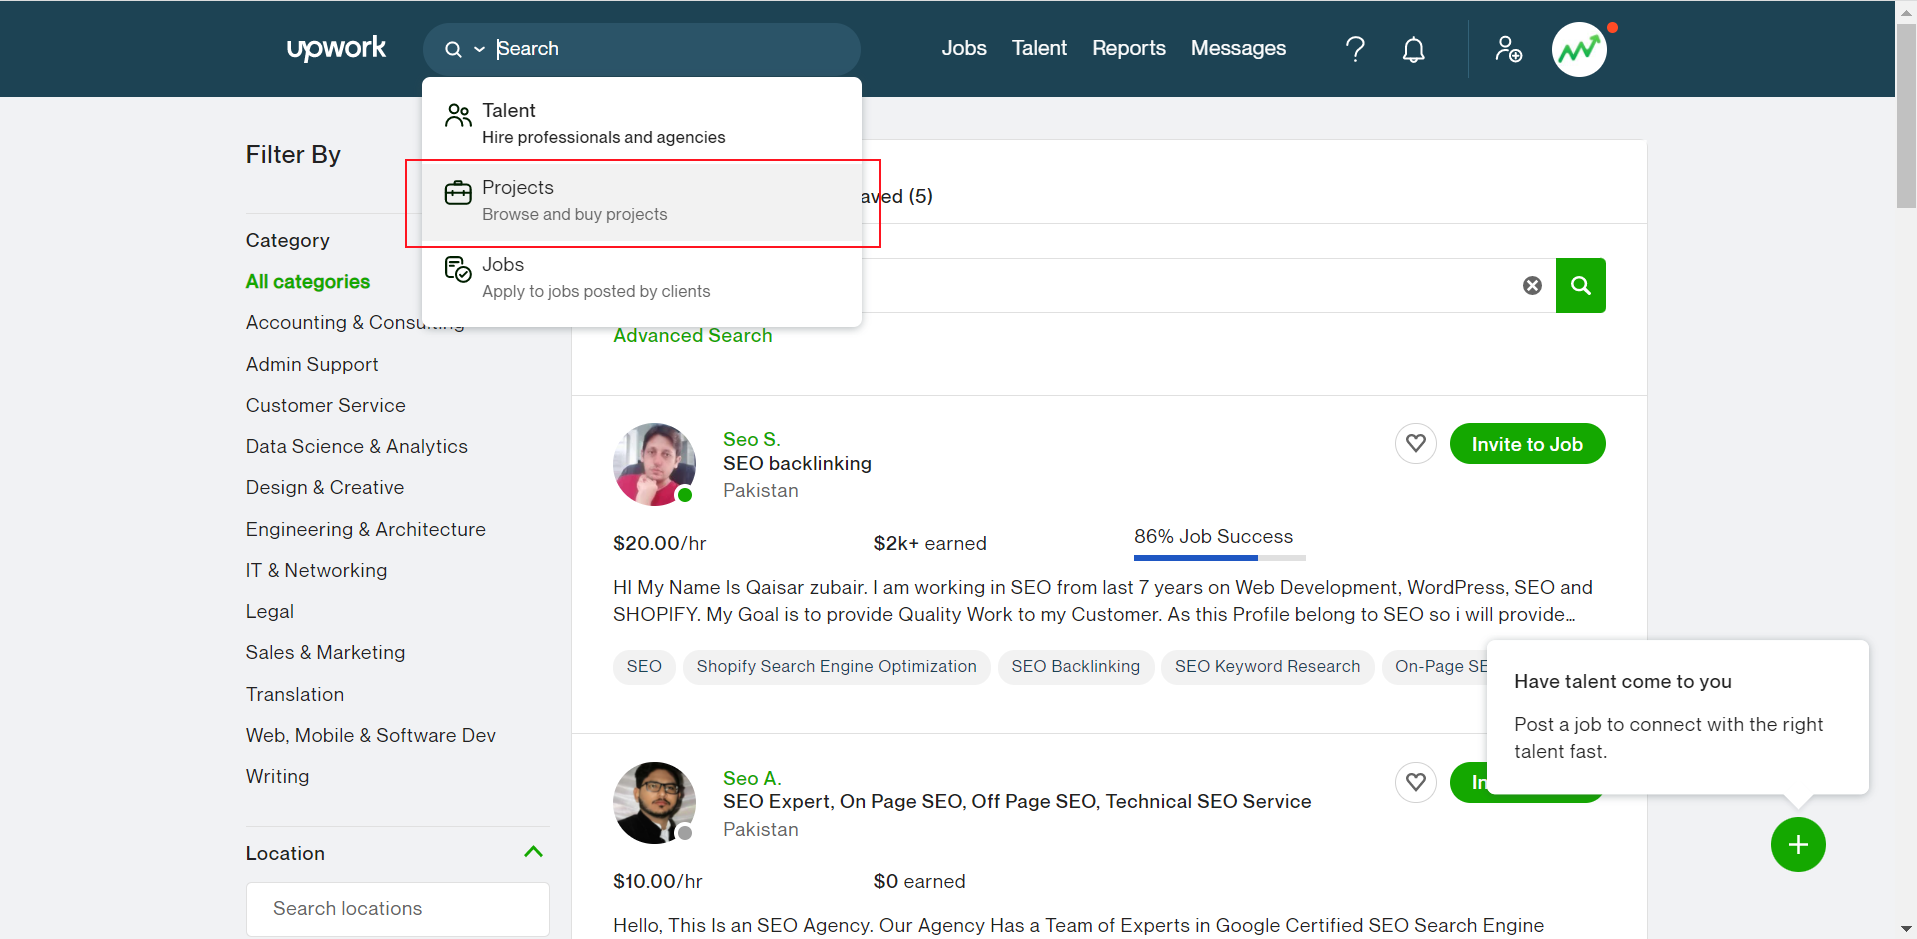Clear the search field with X icon
1917x939 pixels.
pyautogui.click(x=1532, y=286)
